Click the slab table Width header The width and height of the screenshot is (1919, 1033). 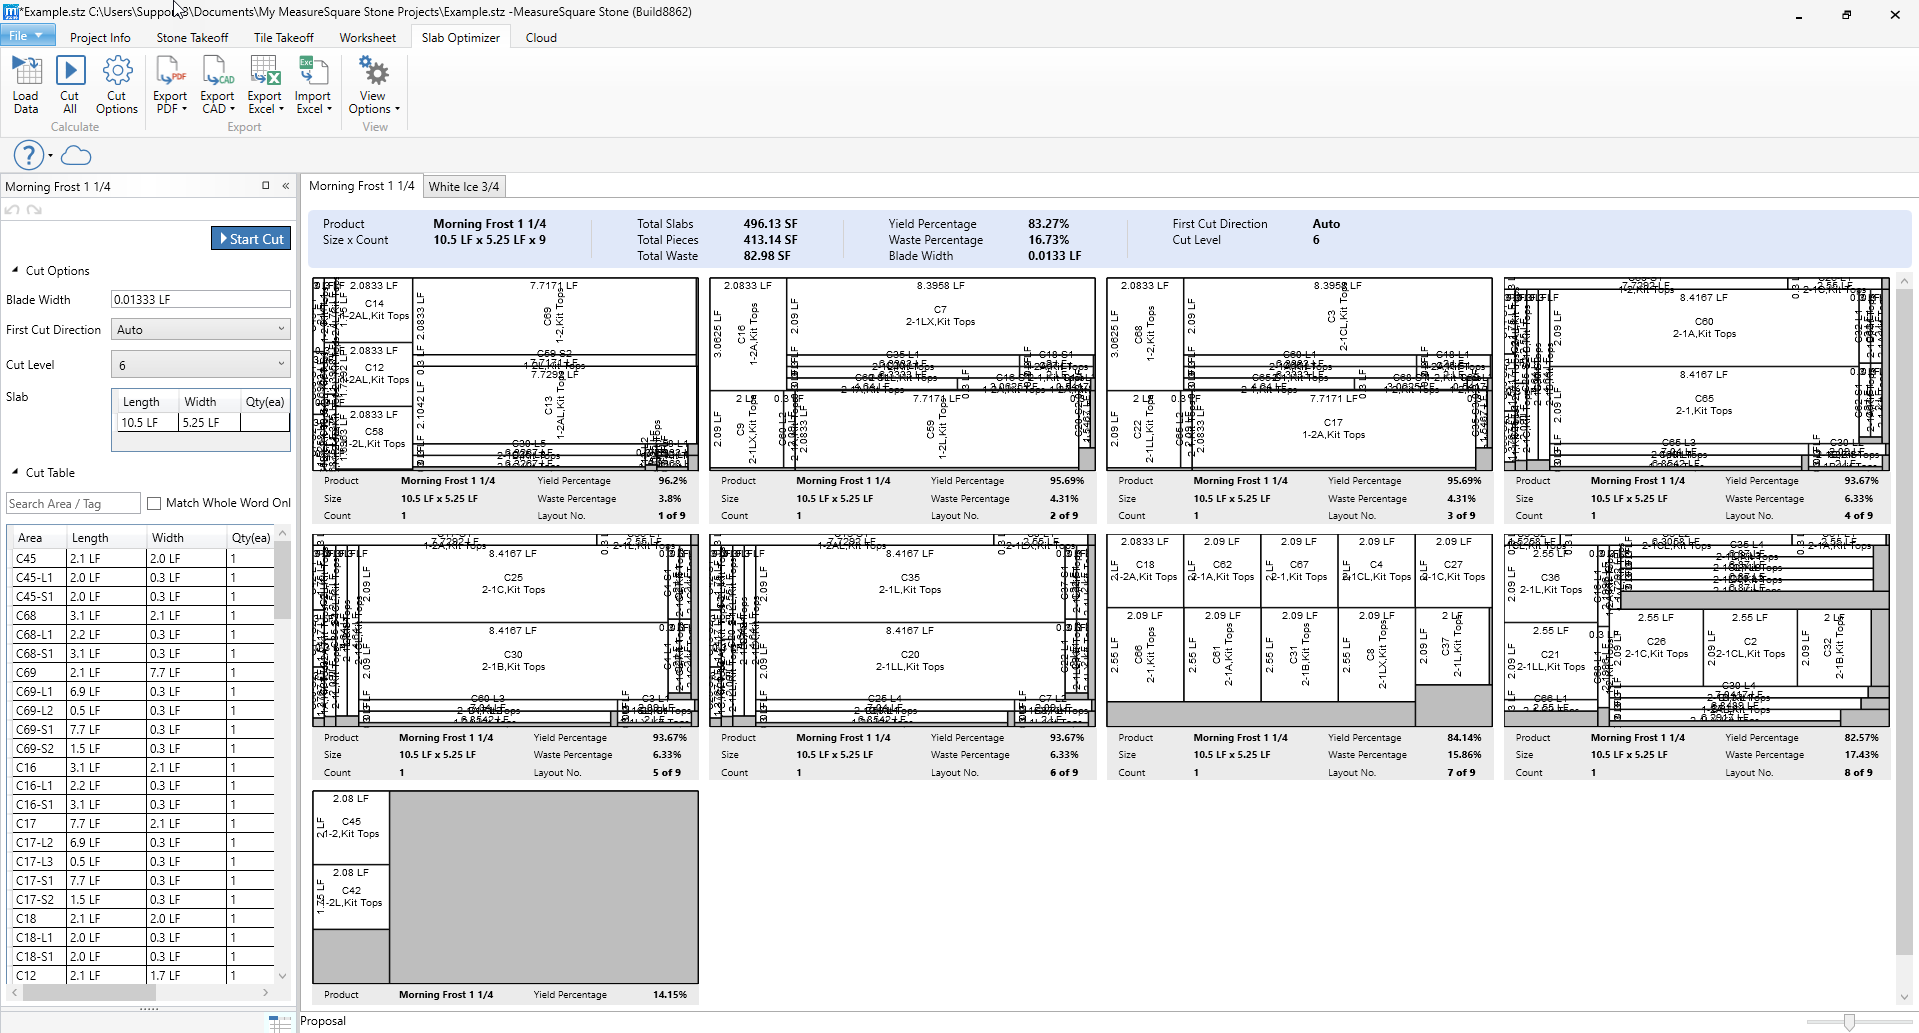(209, 402)
